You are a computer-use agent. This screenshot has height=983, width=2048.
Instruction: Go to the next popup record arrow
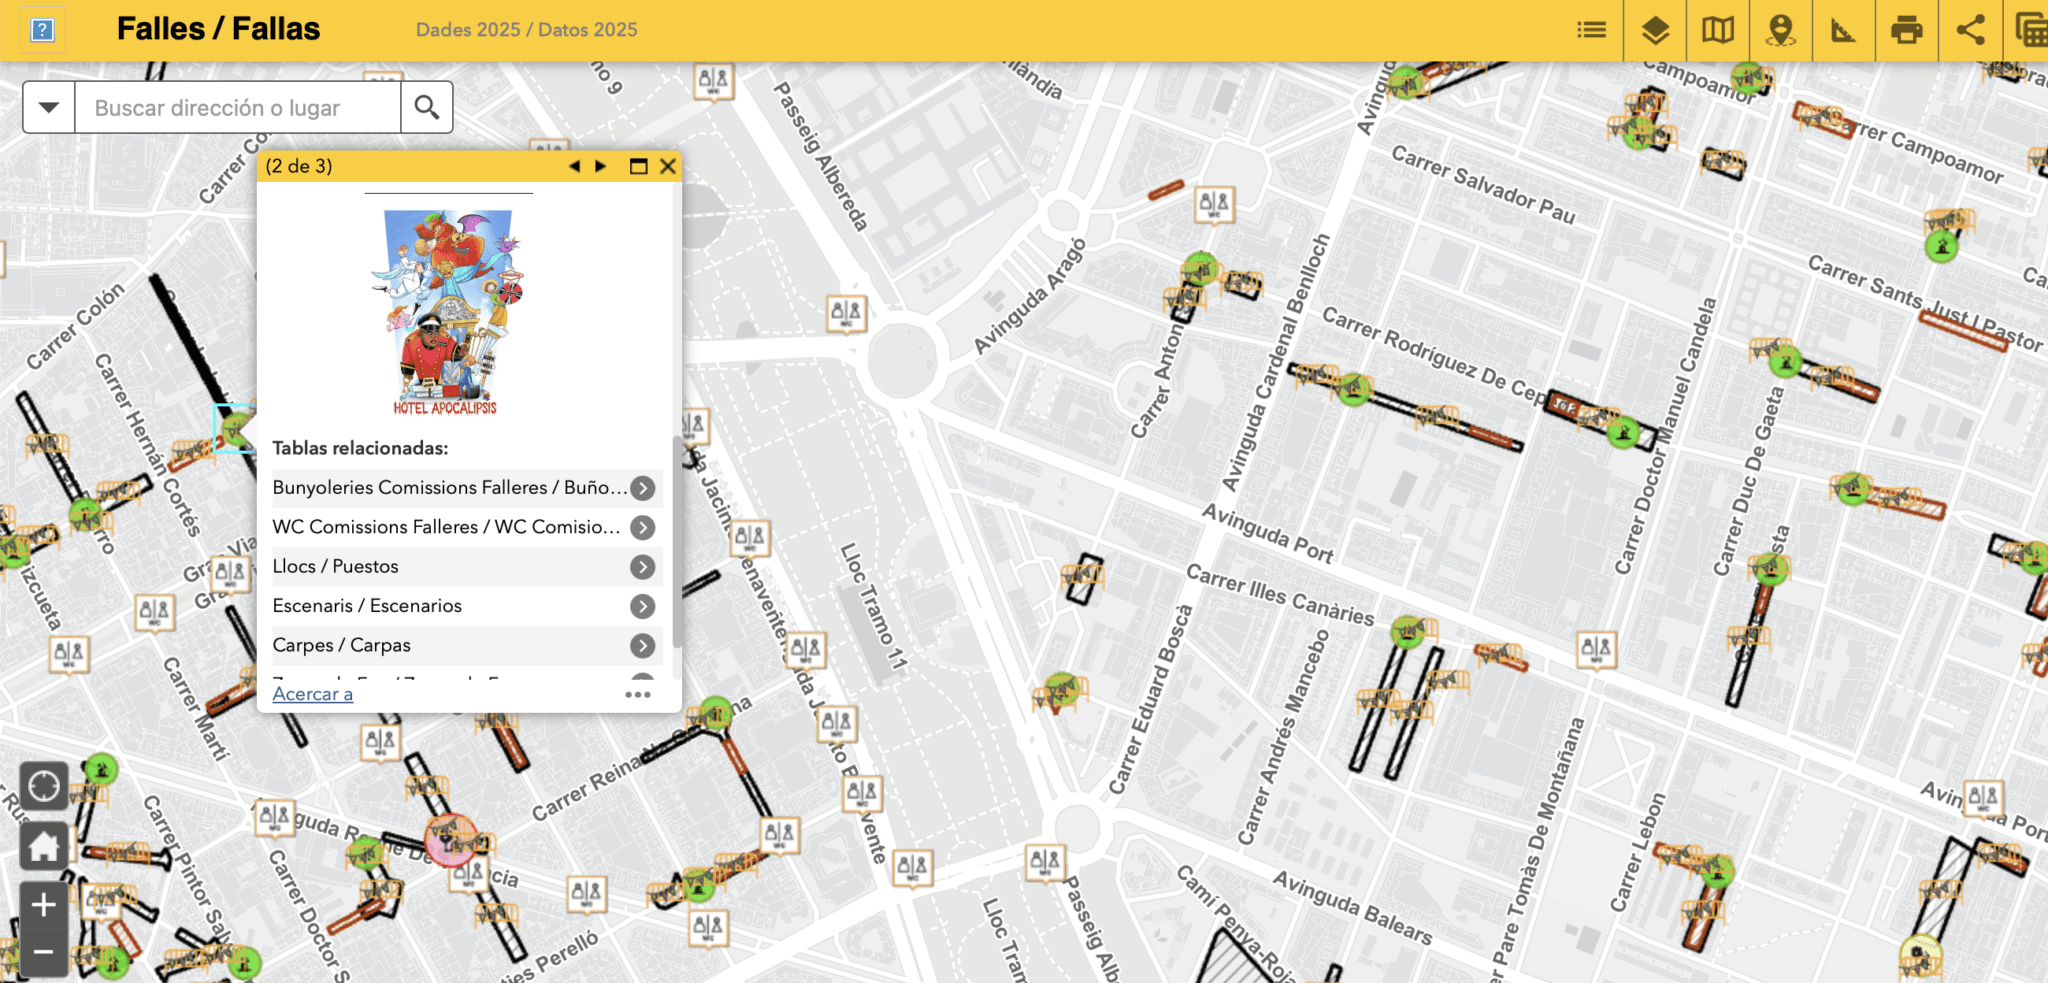[600, 166]
